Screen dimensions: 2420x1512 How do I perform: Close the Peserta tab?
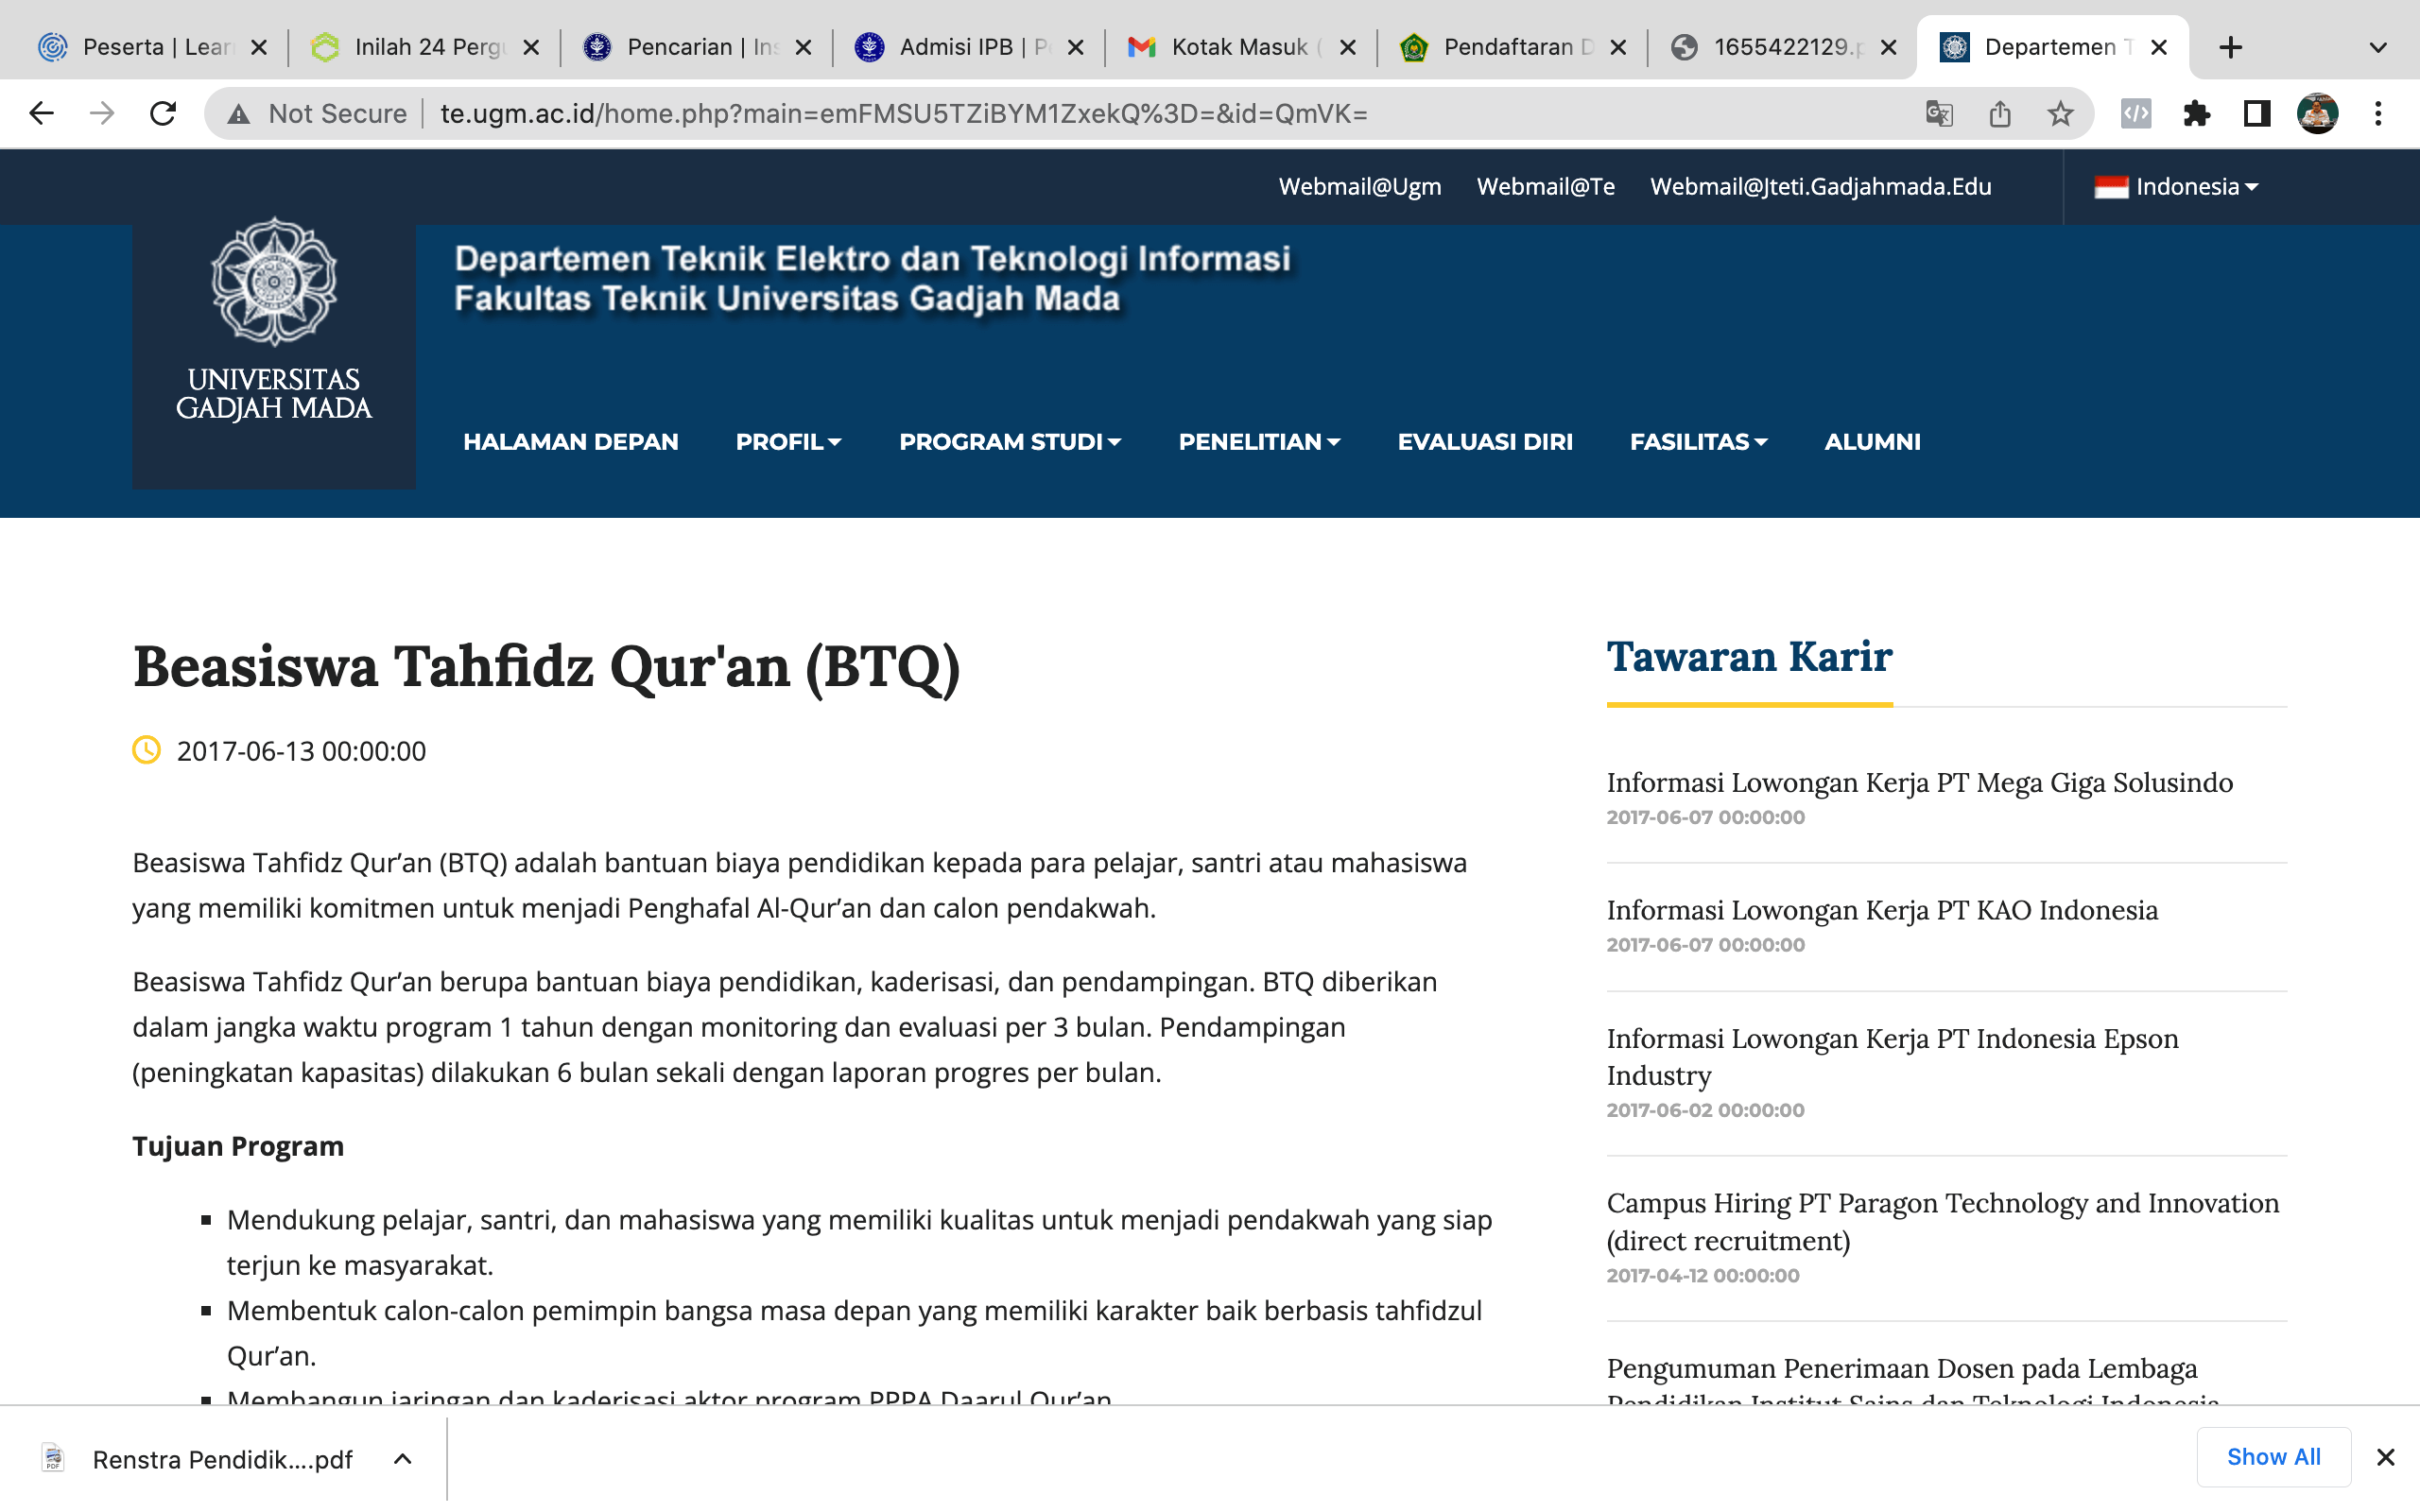point(259,47)
